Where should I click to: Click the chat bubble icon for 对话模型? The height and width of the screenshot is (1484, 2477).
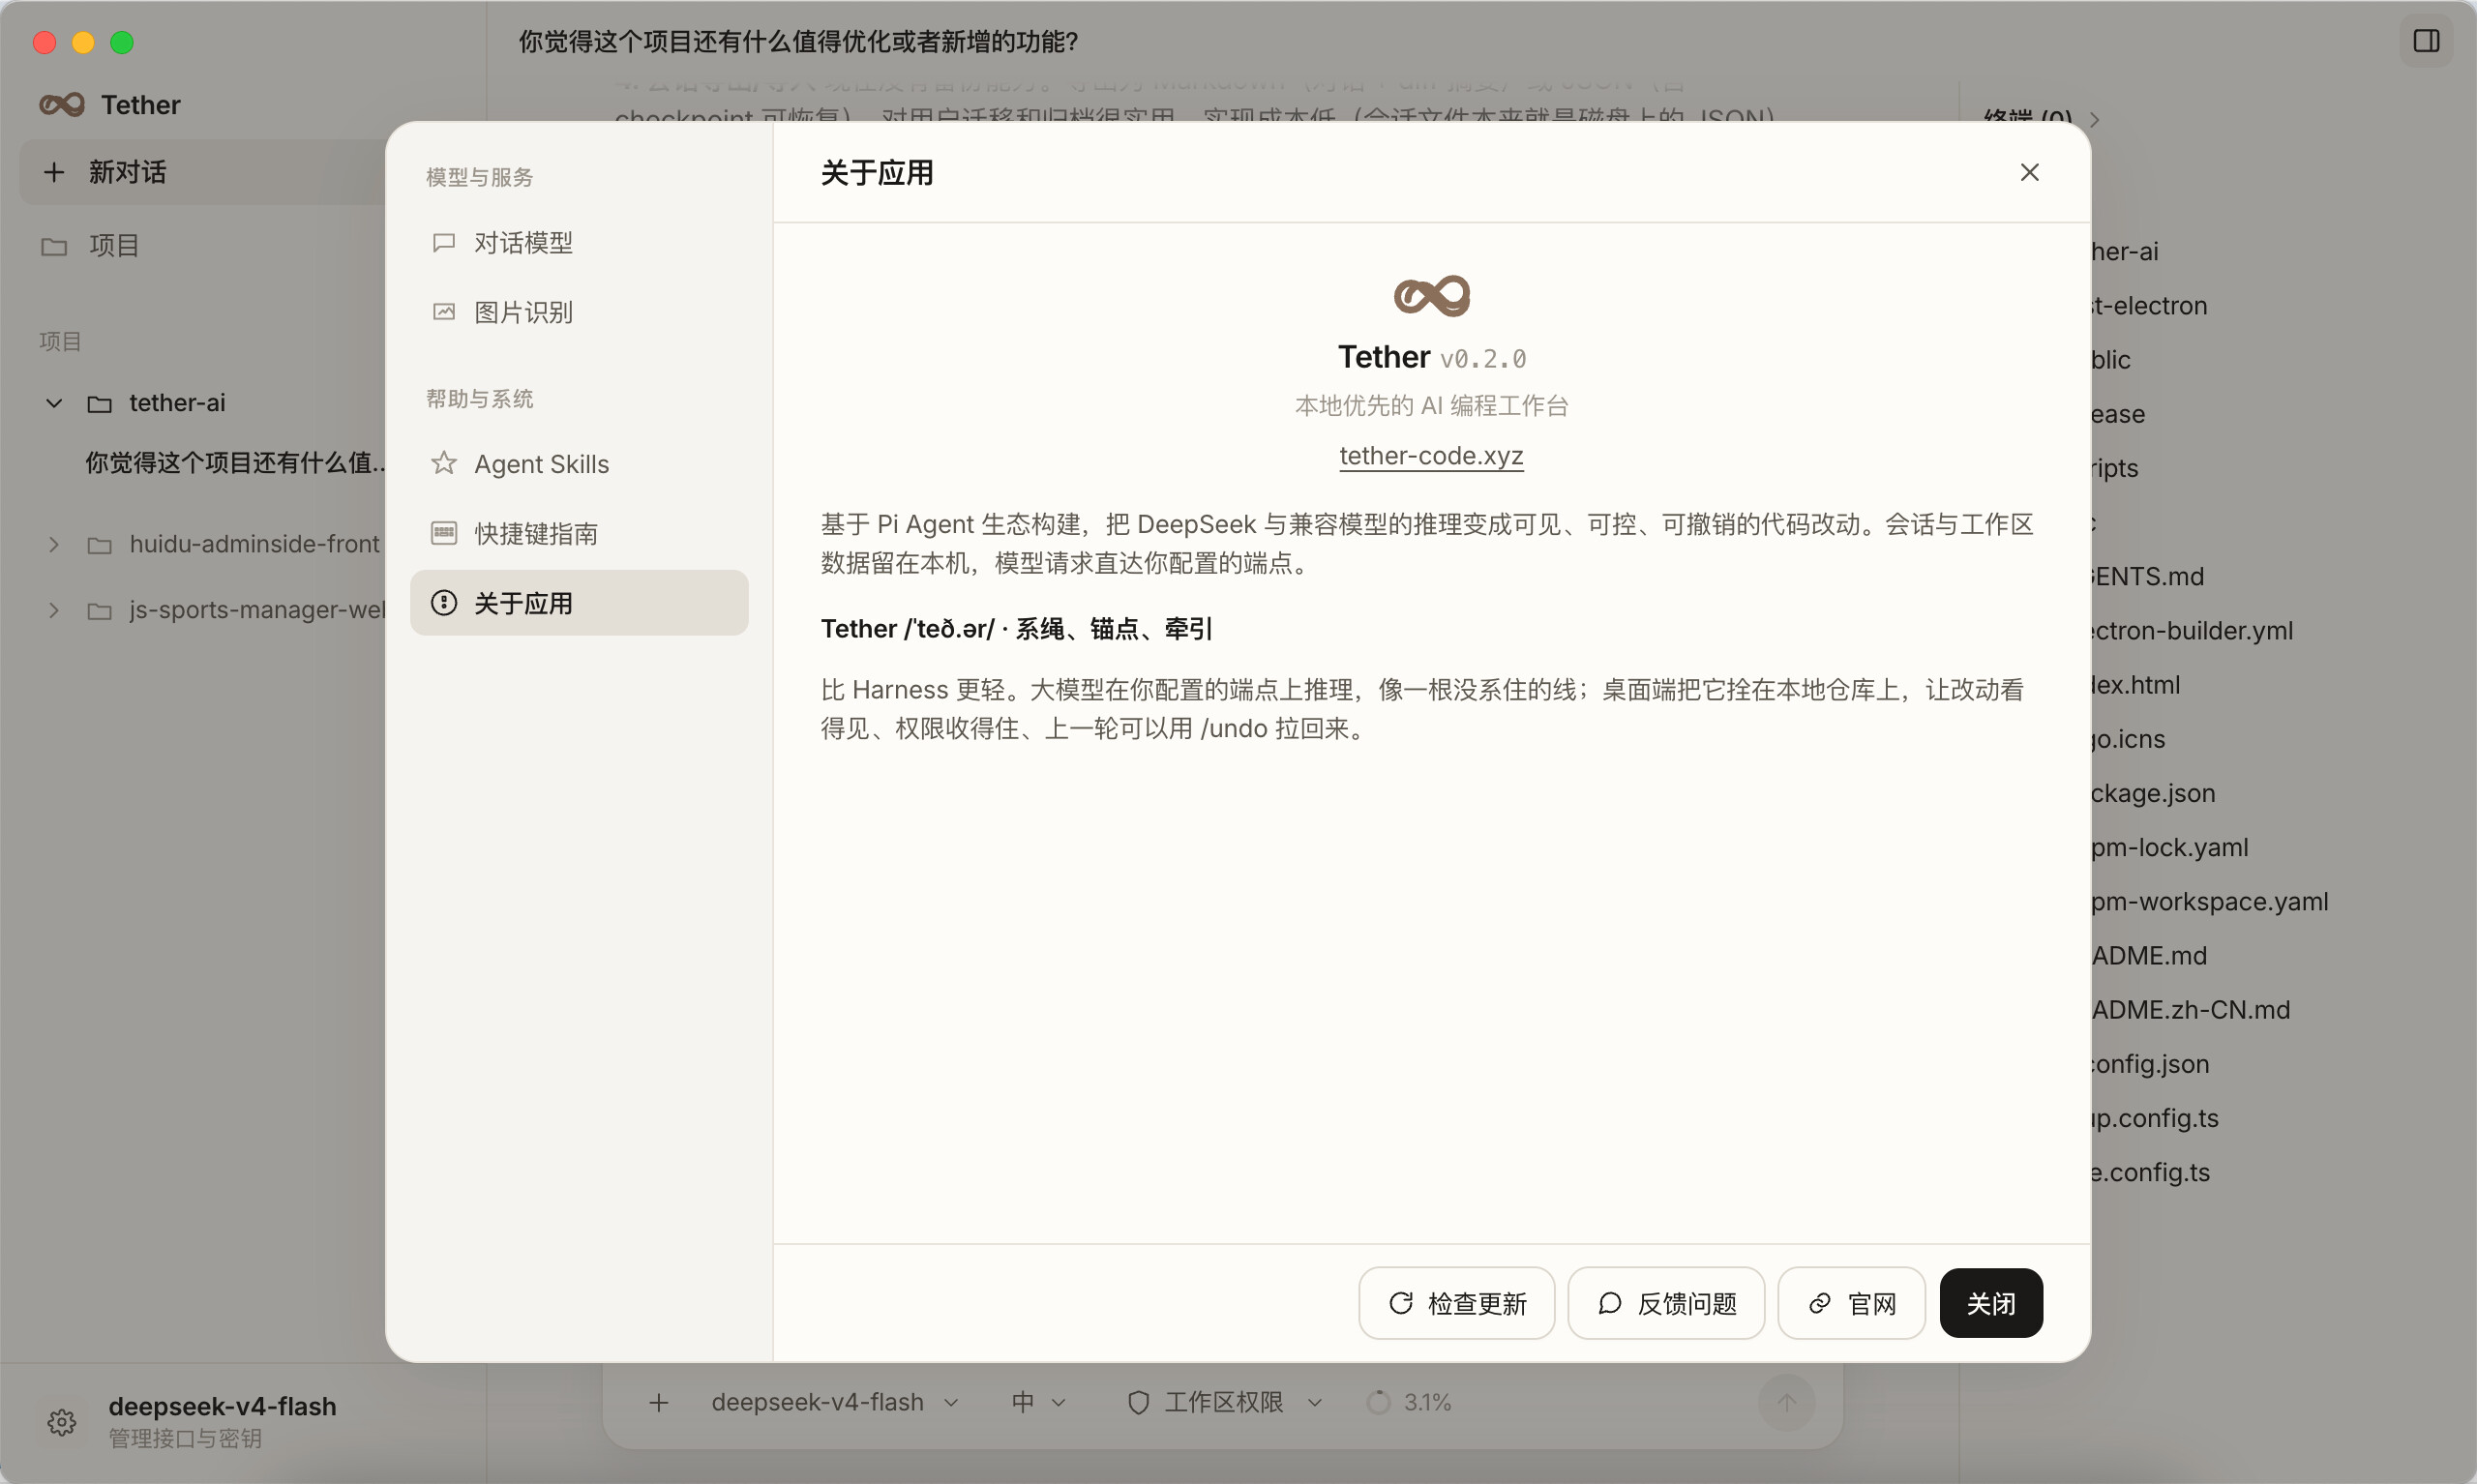click(x=444, y=243)
